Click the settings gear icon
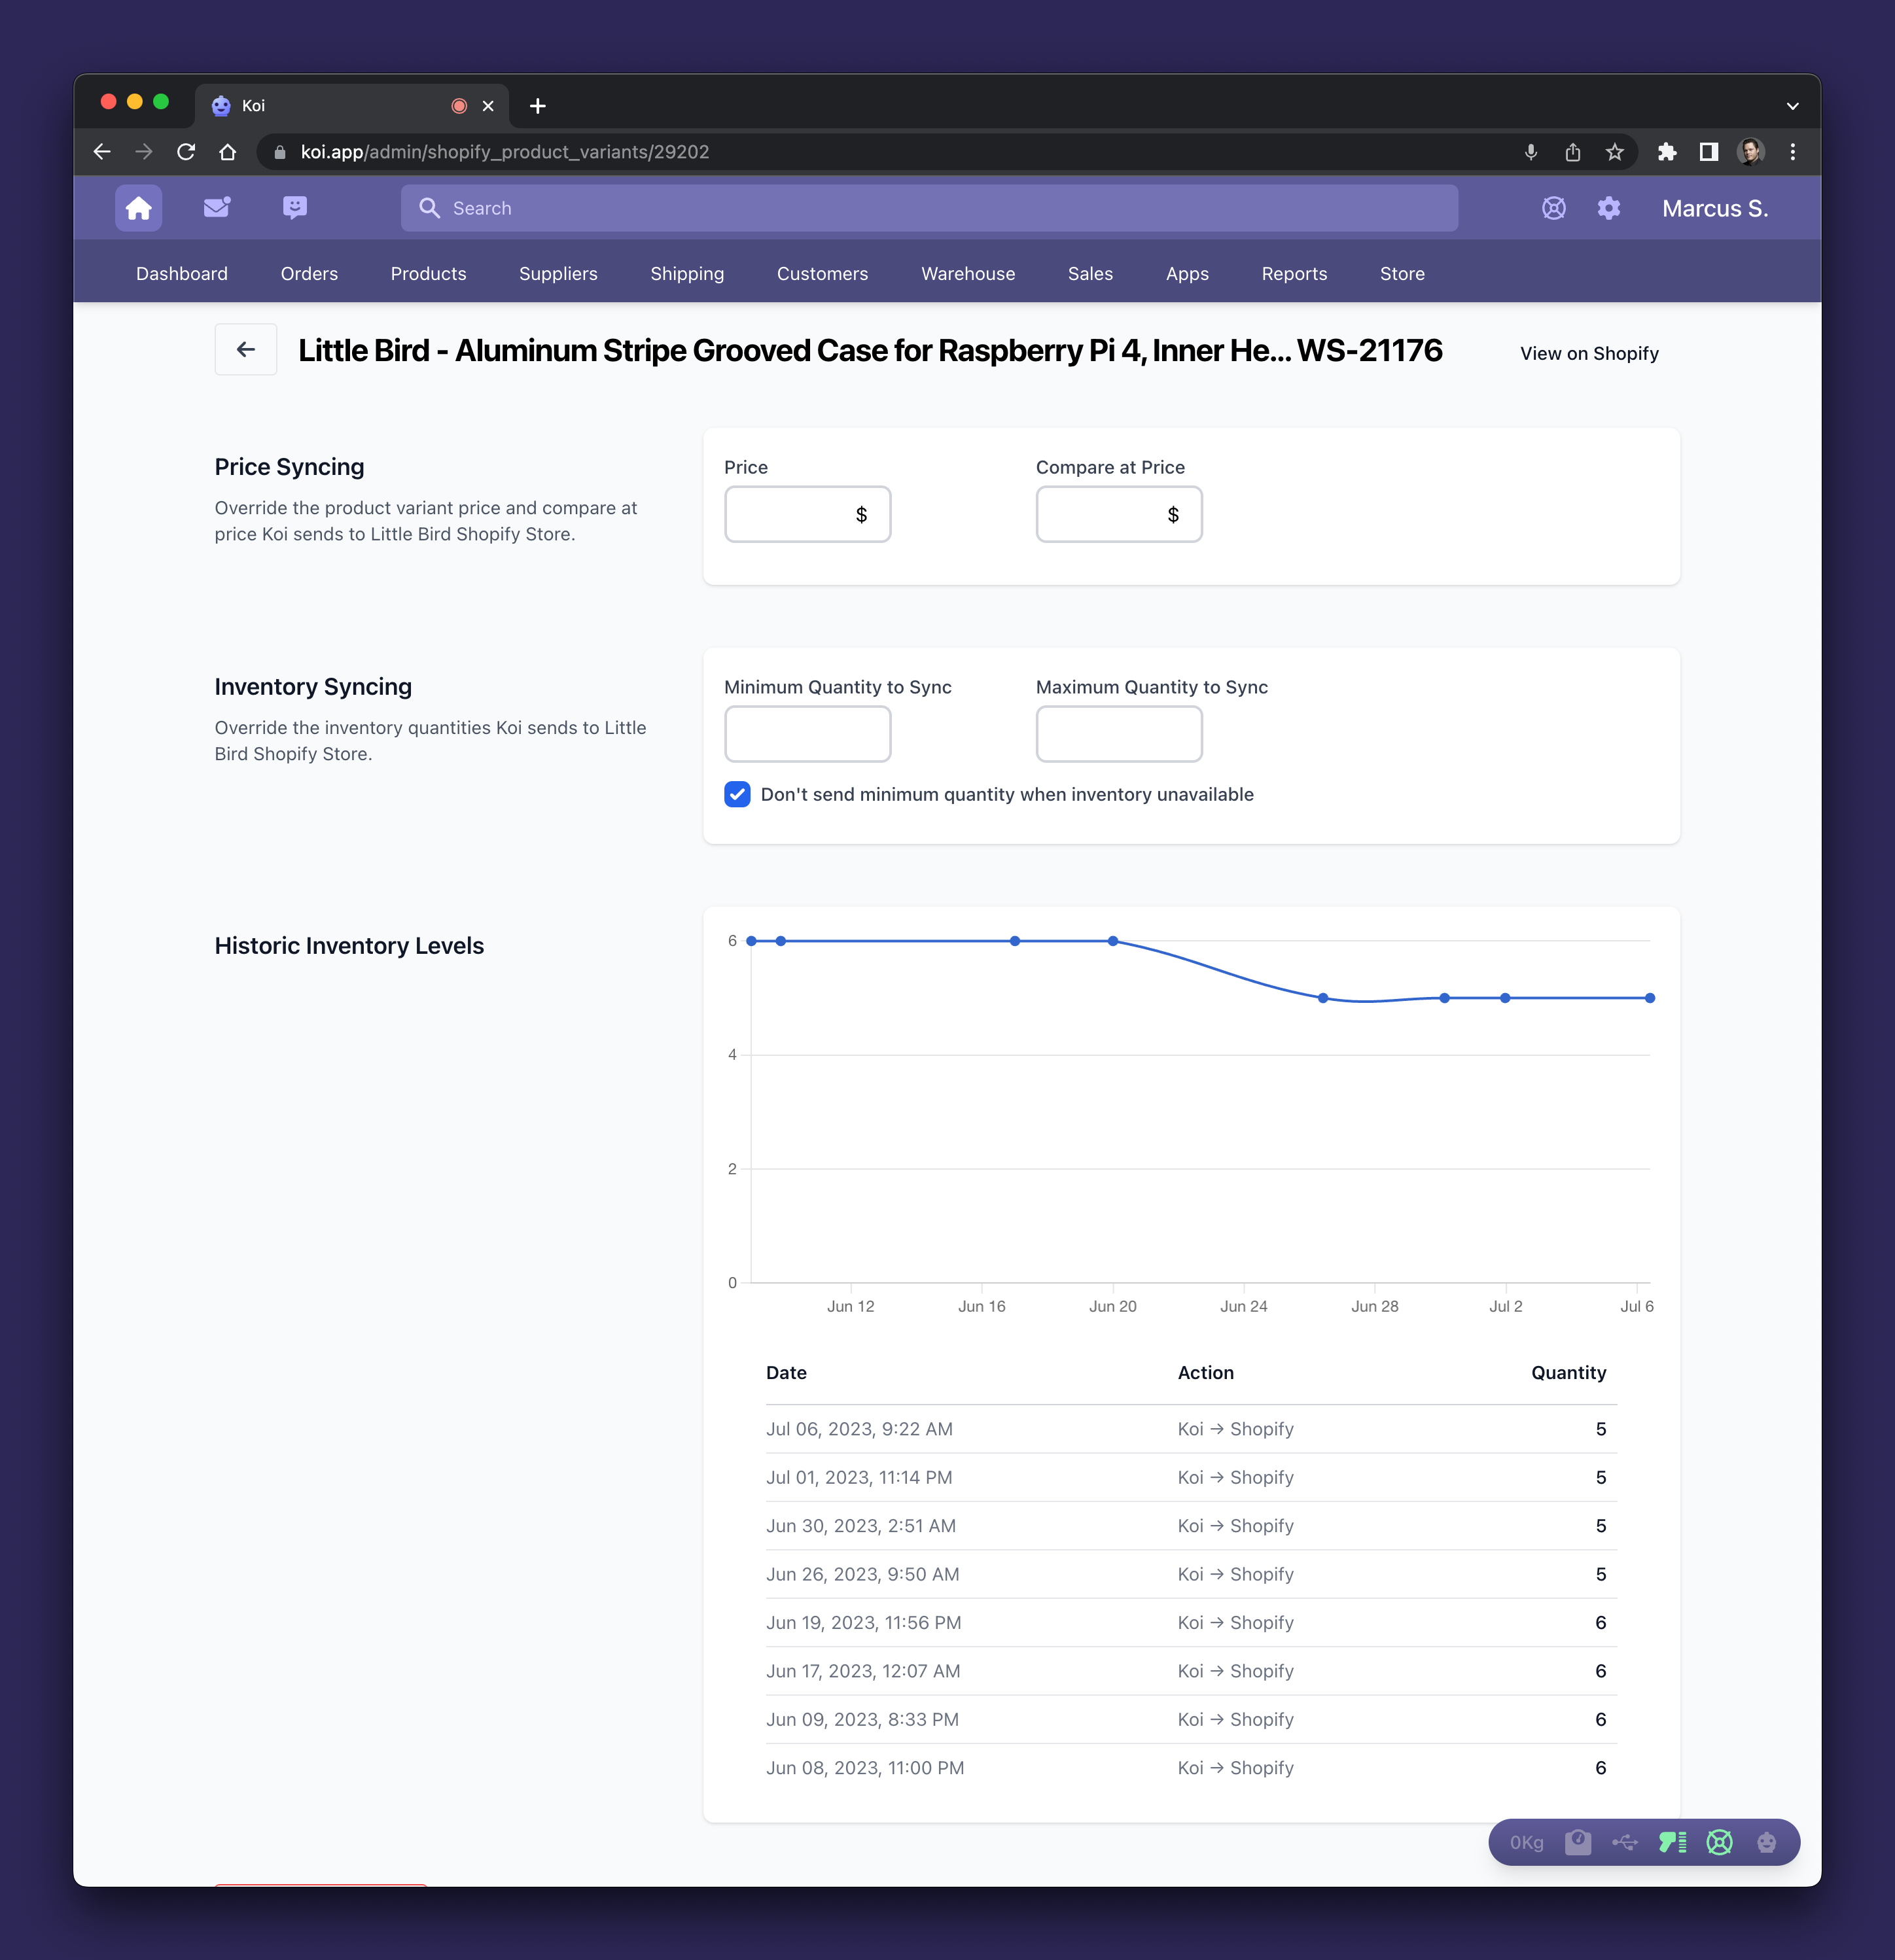 pos(1608,208)
